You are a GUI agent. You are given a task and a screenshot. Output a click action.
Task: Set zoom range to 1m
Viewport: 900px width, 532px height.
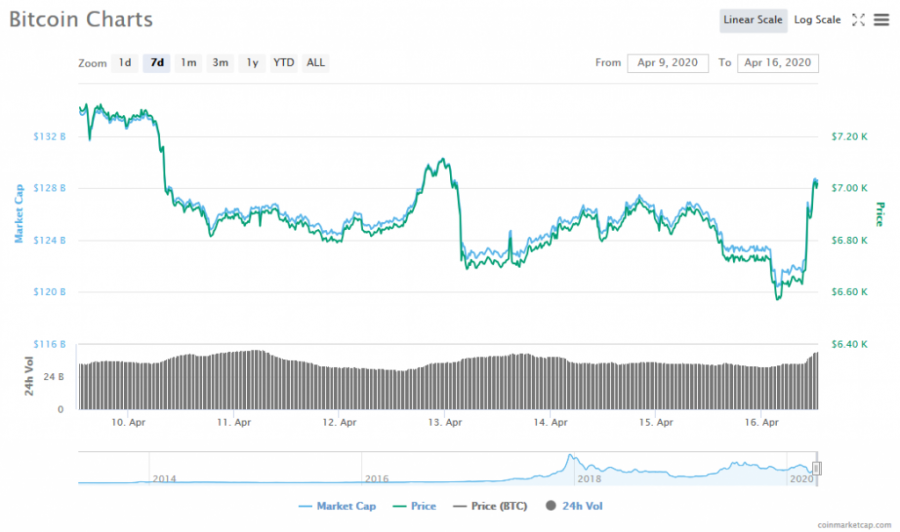coord(188,63)
